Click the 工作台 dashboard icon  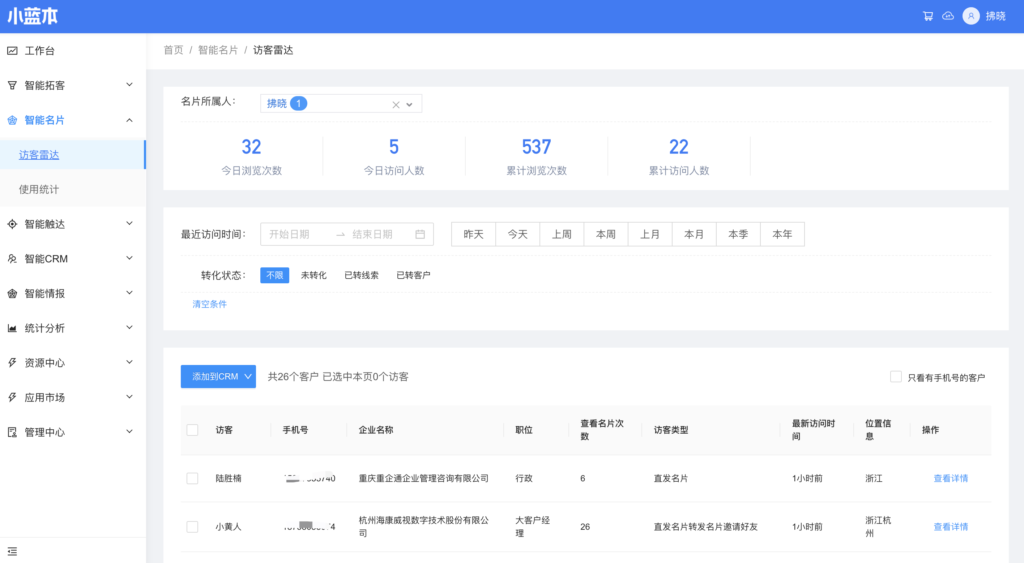click(12, 51)
